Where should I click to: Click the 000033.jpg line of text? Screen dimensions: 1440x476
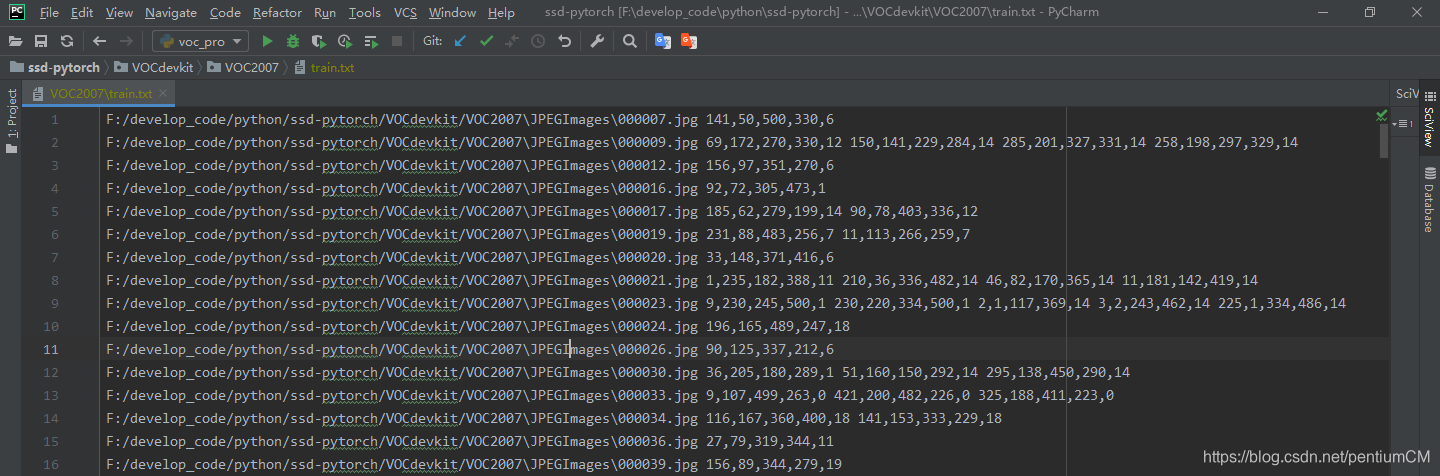tap(610, 396)
